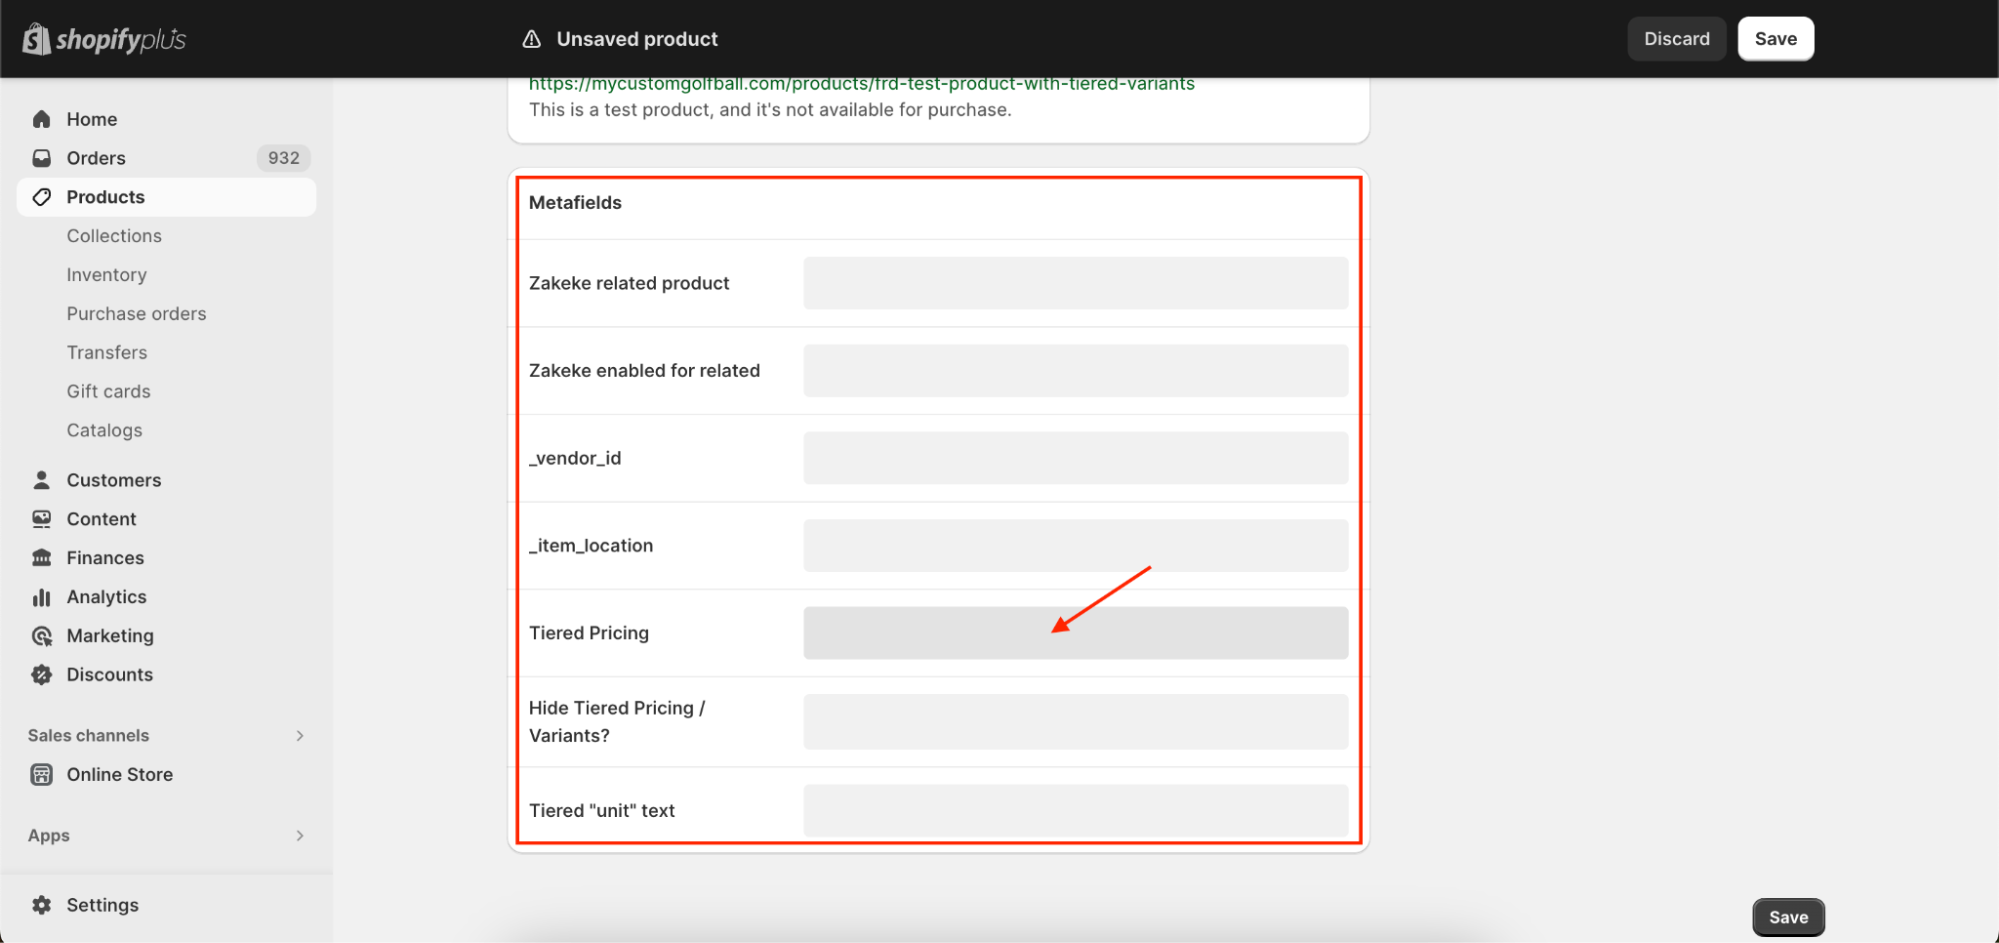Image resolution: width=1999 pixels, height=943 pixels.
Task: Open Purchase orders page
Action: point(136,314)
